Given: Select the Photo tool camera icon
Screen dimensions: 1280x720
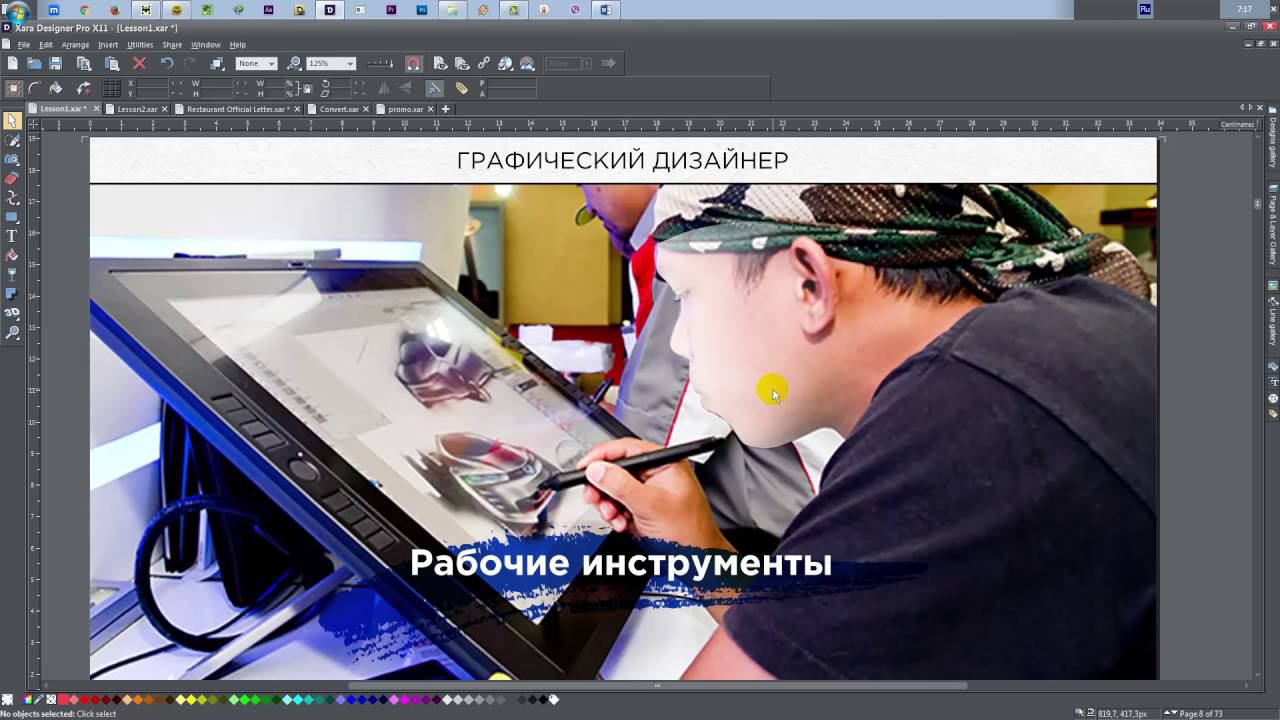Looking at the screenshot, I should pos(12,159).
